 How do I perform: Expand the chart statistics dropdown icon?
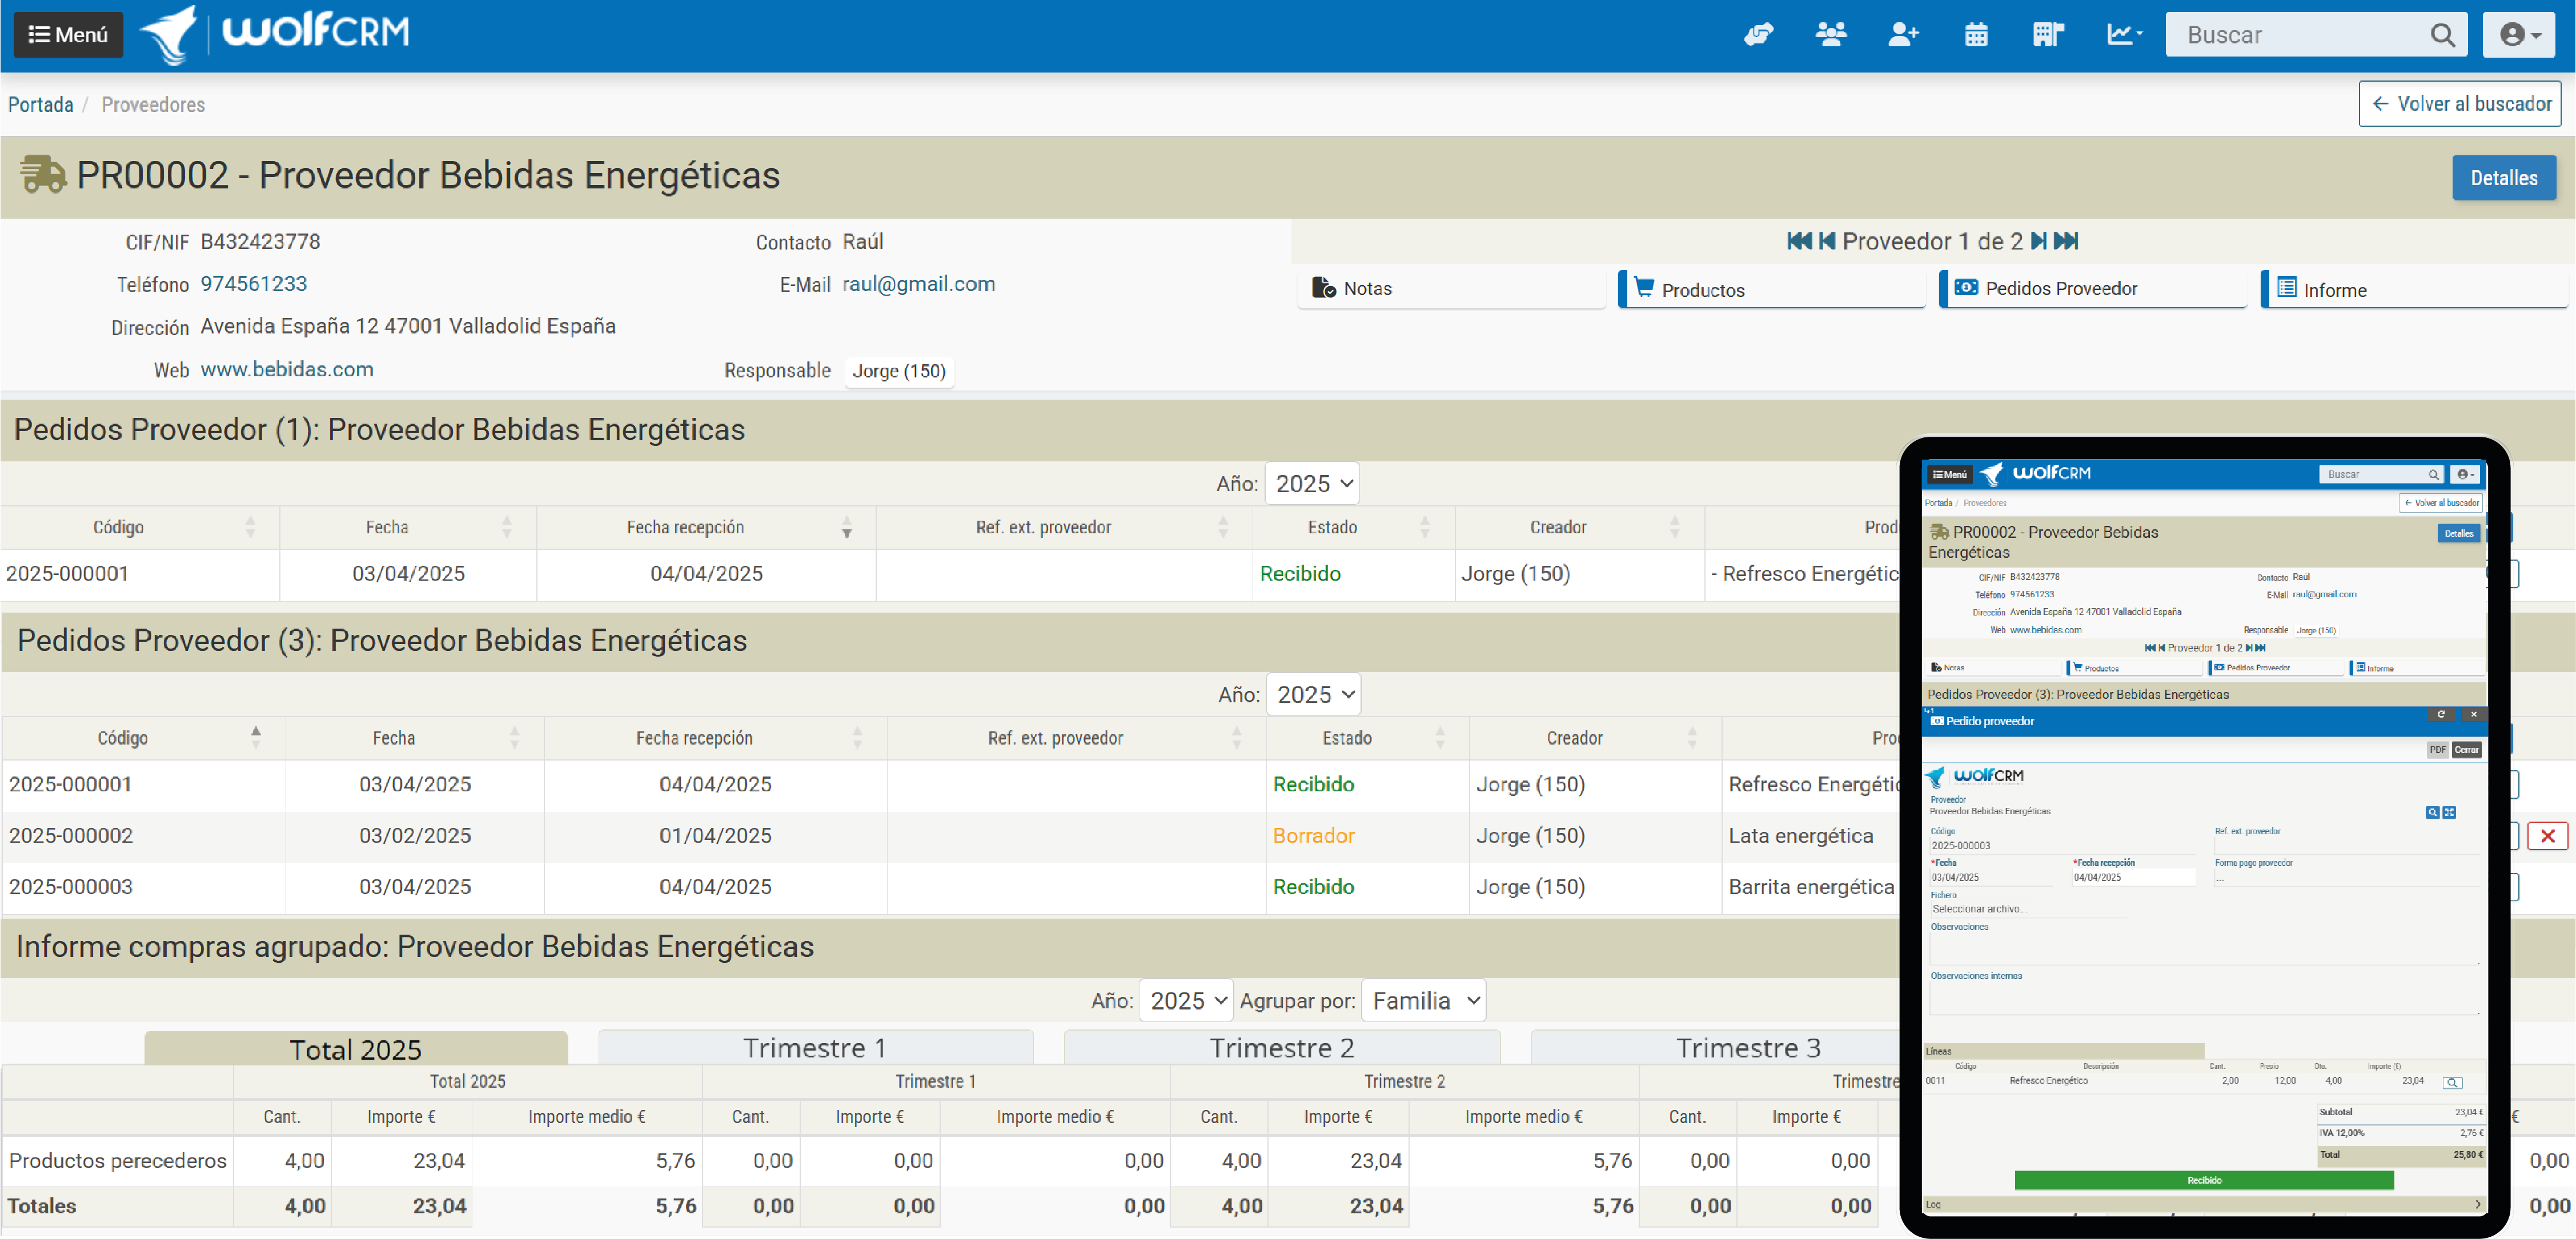pyautogui.click(x=2124, y=35)
